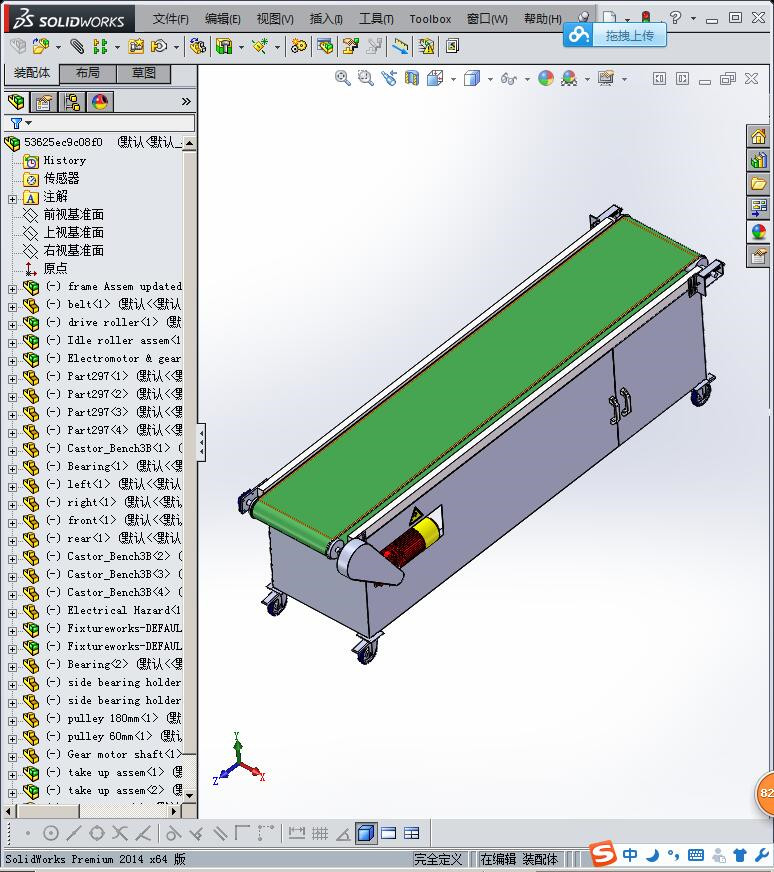Open FeatureManager design tree tab
The height and width of the screenshot is (872, 774).
(17, 102)
